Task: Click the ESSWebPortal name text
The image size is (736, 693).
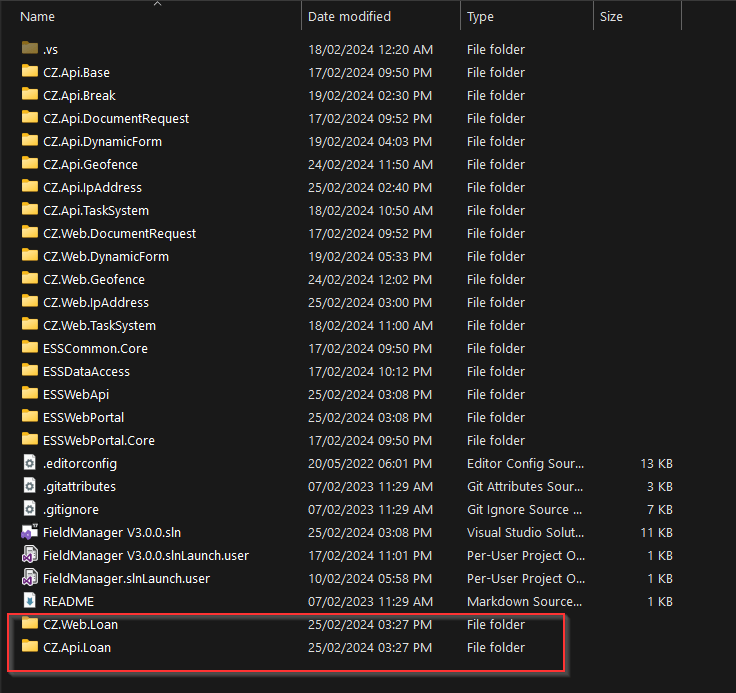Action: coord(84,417)
